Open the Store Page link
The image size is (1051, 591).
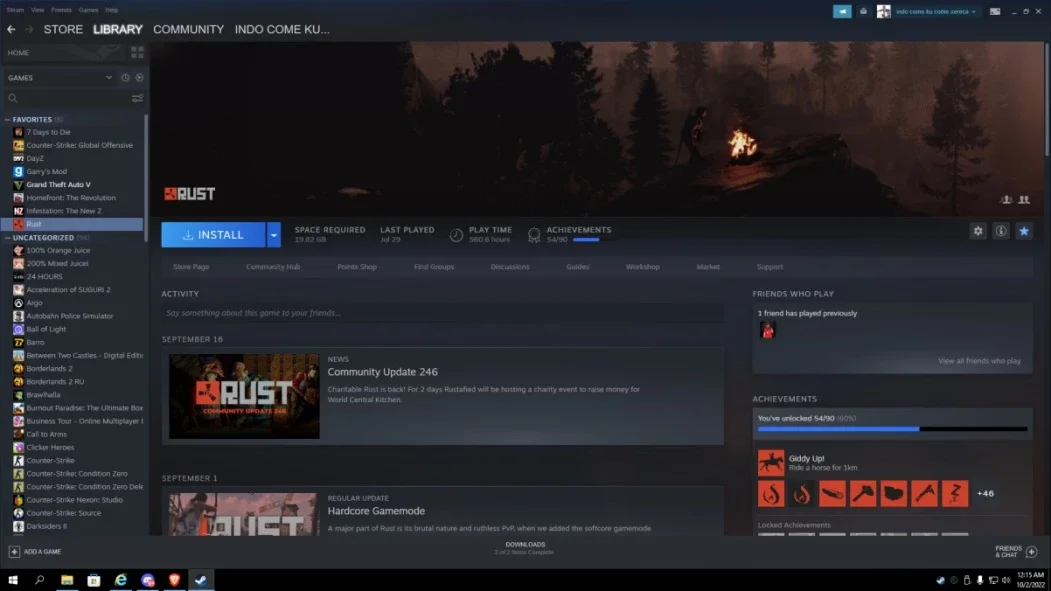[191, 267]
